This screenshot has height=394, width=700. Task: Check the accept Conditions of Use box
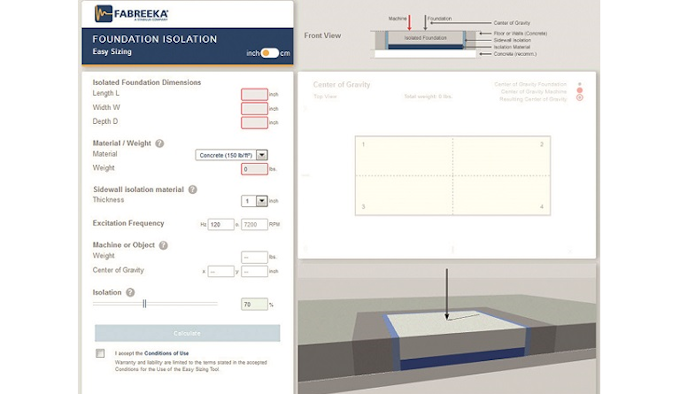100,353
